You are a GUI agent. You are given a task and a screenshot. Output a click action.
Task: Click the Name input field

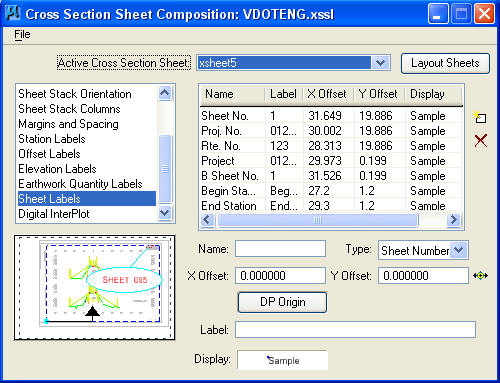click(280, 249)
